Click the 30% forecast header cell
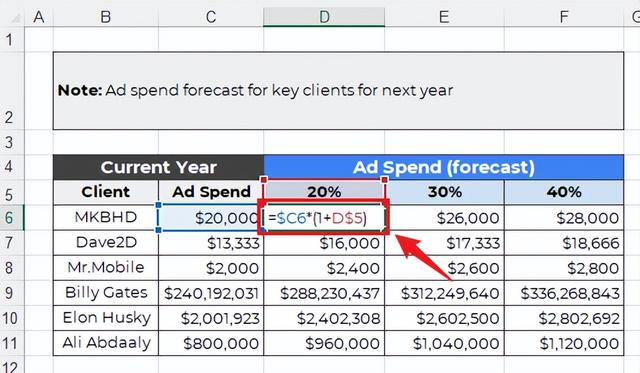The image size is (640, 373). click(x=444, y=192)
